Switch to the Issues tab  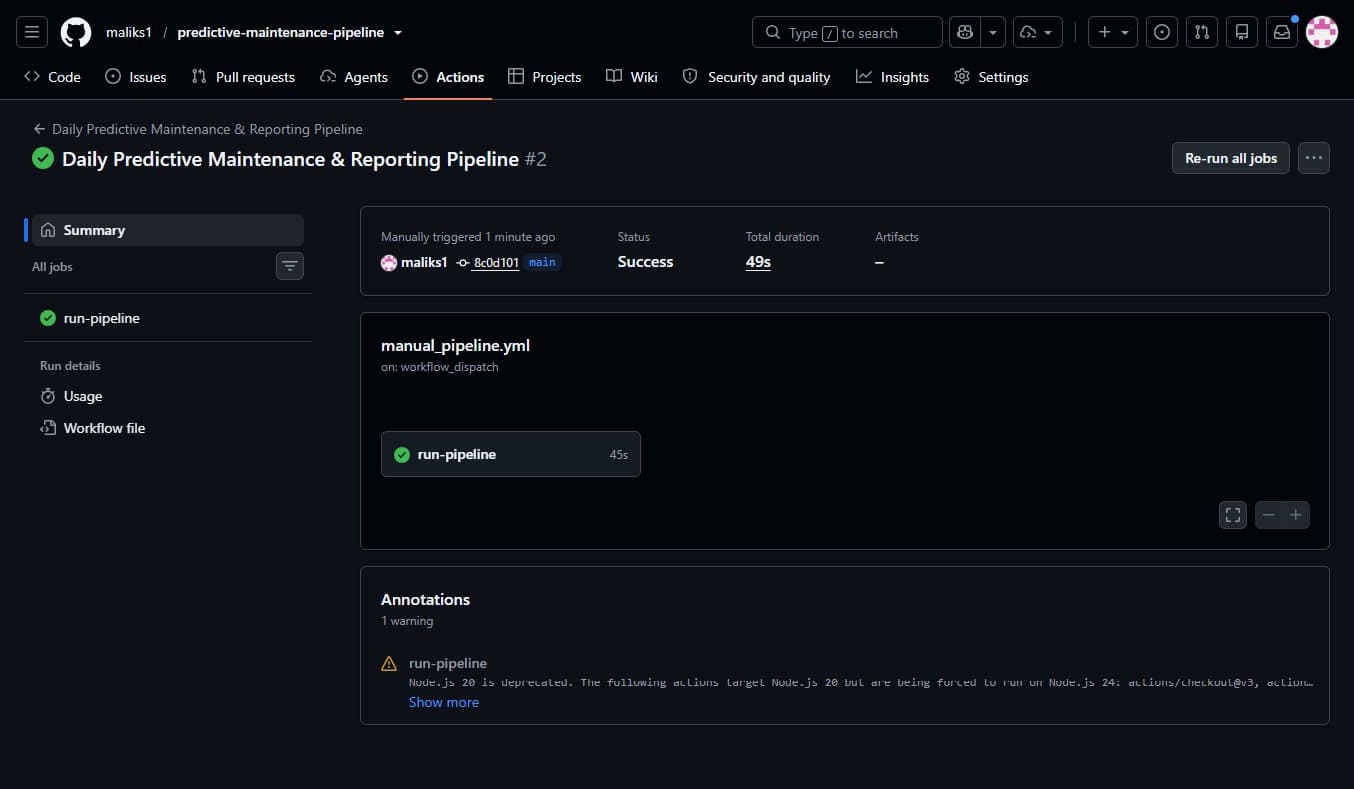click(x=136, y=77)
